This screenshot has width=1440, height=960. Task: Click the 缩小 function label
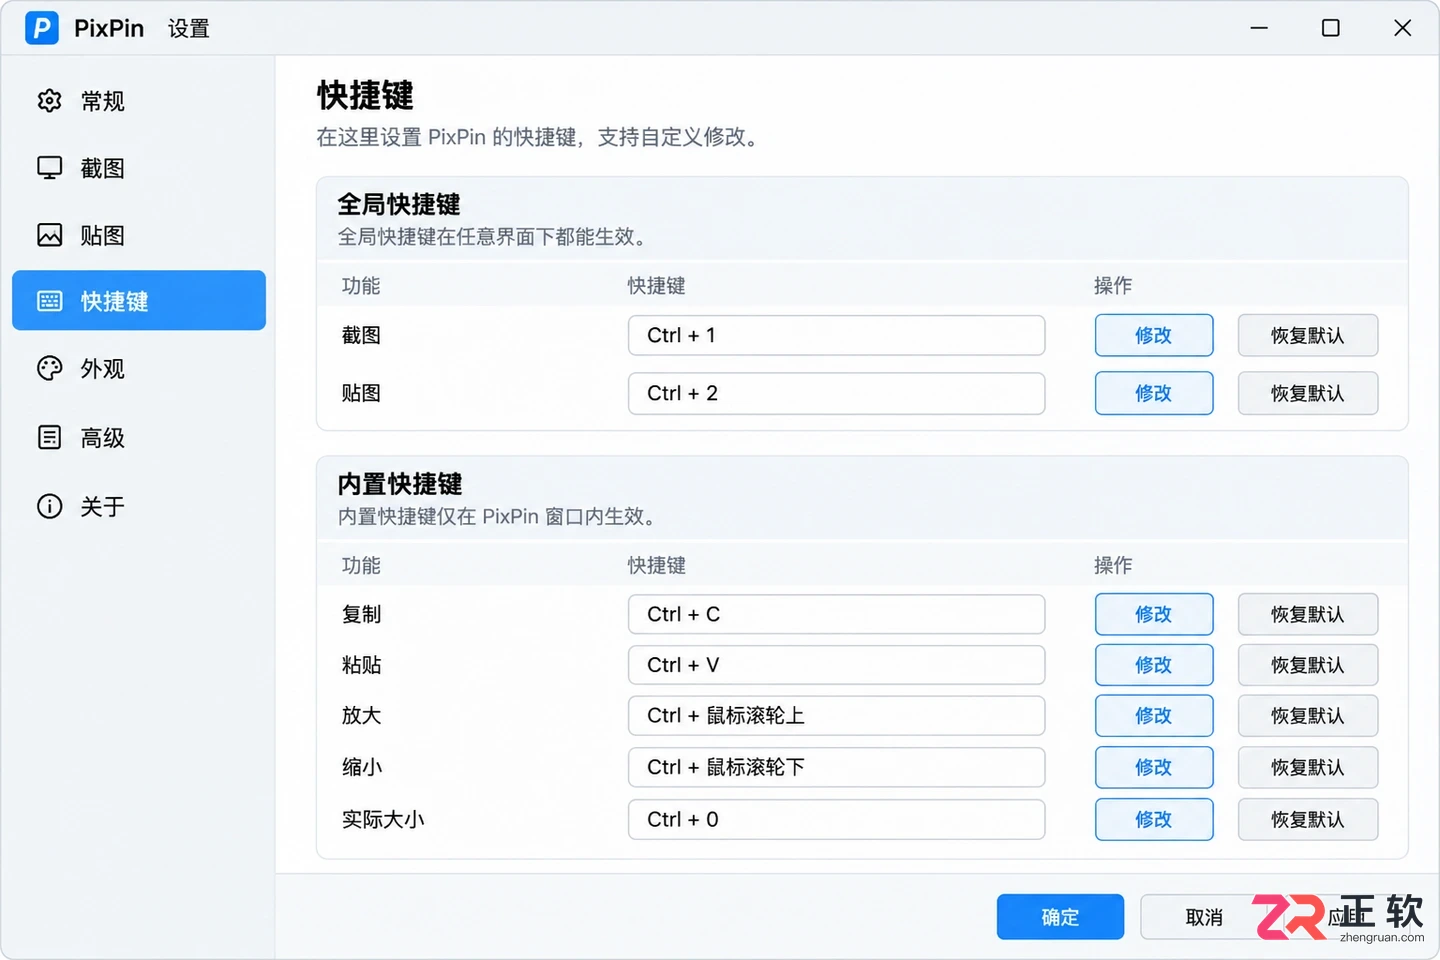coord(362,767)
